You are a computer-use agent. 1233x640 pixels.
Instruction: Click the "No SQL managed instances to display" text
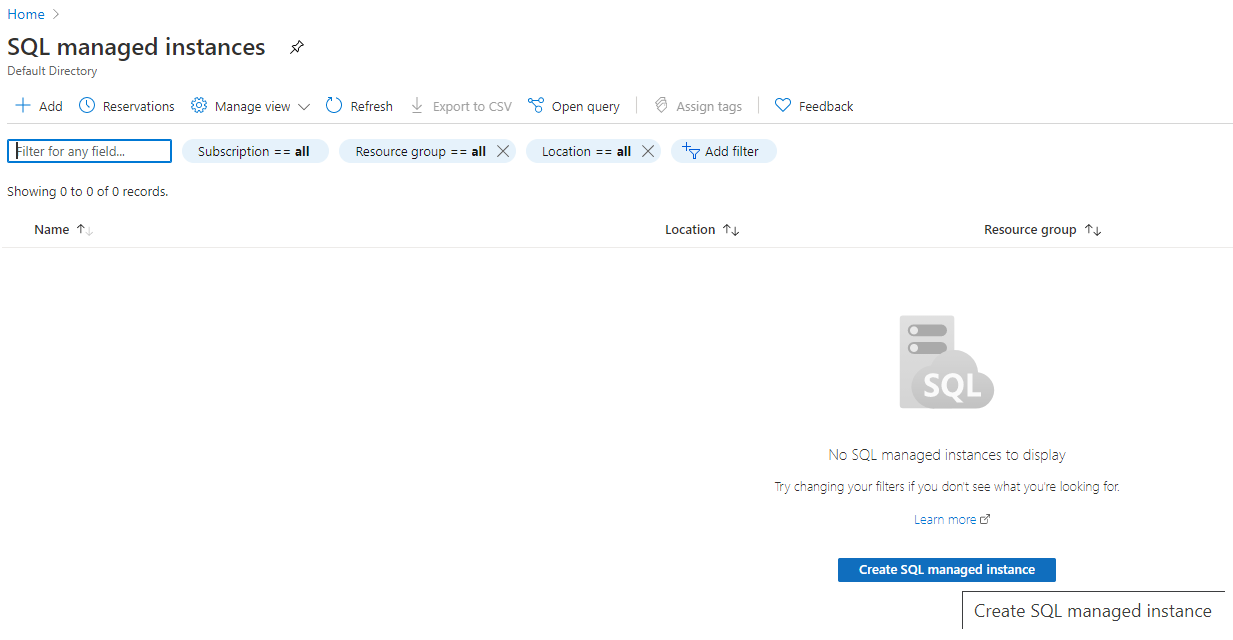click(x=947, y=455)
